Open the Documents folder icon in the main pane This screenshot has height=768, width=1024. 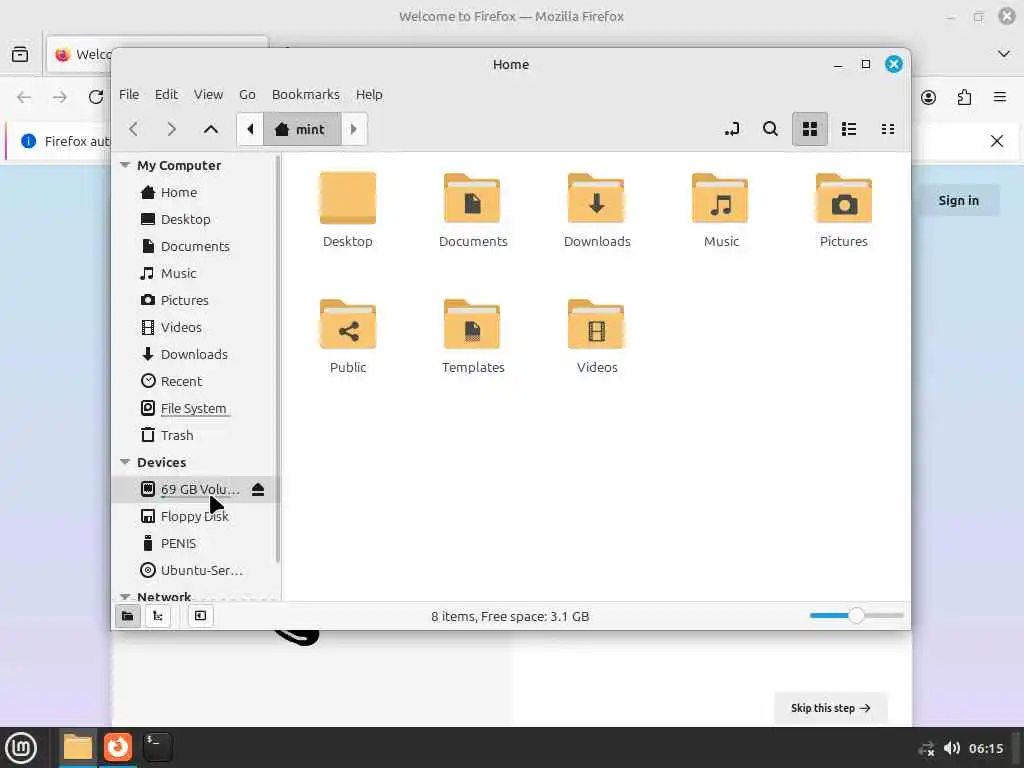[472, 198]
